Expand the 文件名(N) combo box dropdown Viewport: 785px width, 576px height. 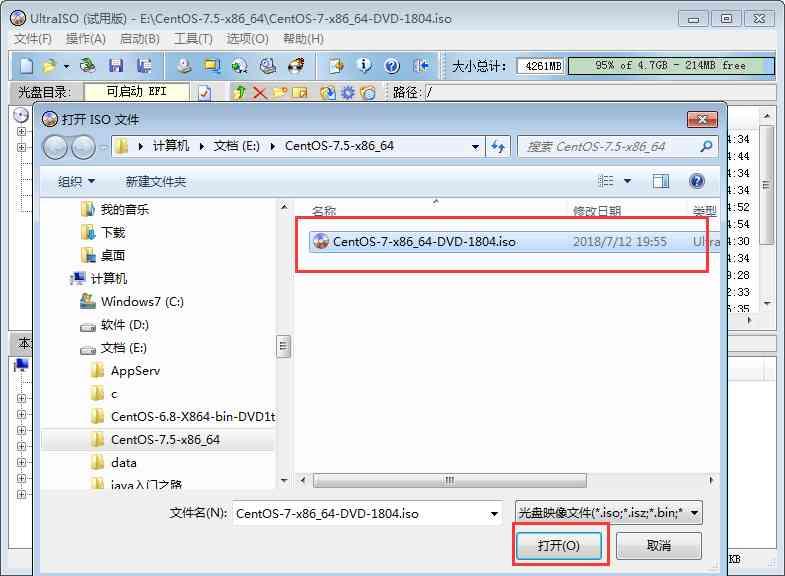coord(494,513)
